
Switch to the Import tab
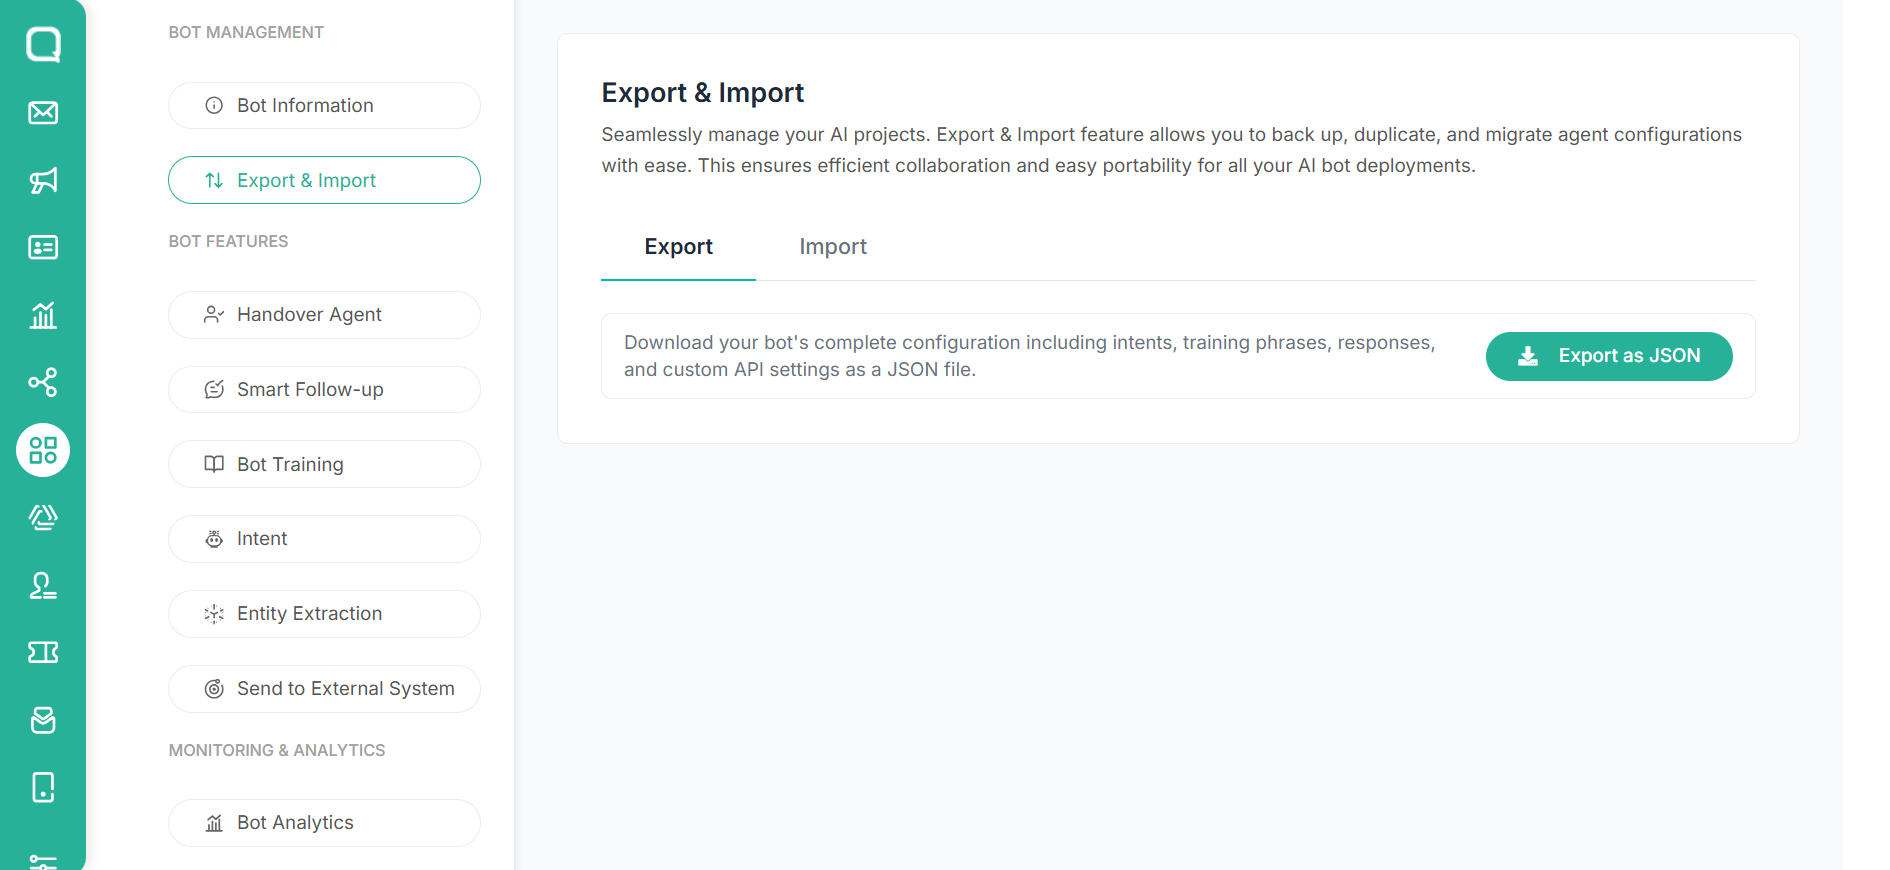[x=833, y=246]
